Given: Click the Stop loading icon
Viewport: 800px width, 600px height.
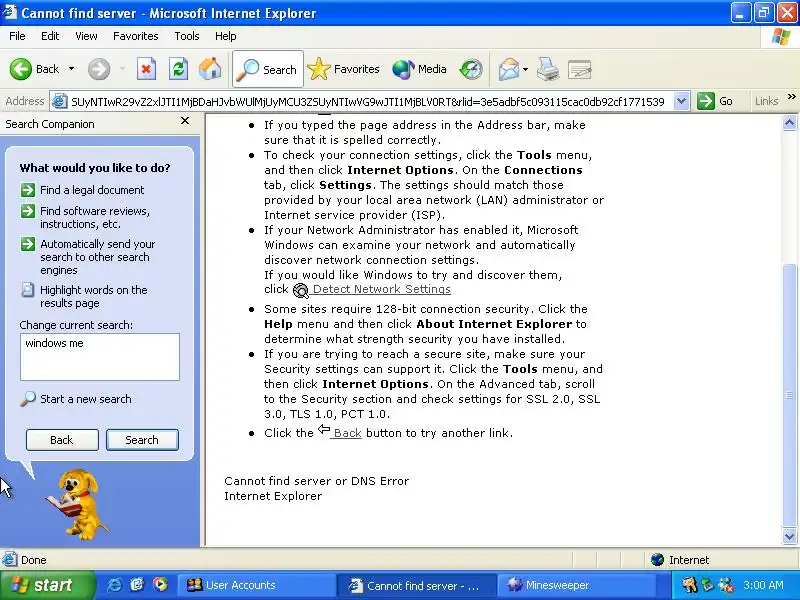Looking at the screenshot, I should pyautogui.click(x=146, y=69).
